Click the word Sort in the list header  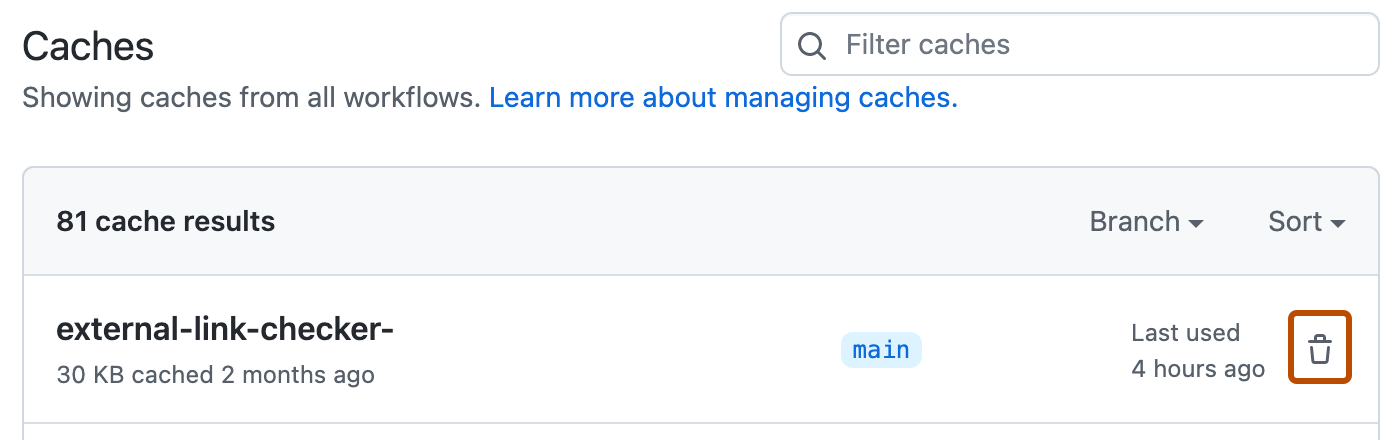click(1295, 221)
